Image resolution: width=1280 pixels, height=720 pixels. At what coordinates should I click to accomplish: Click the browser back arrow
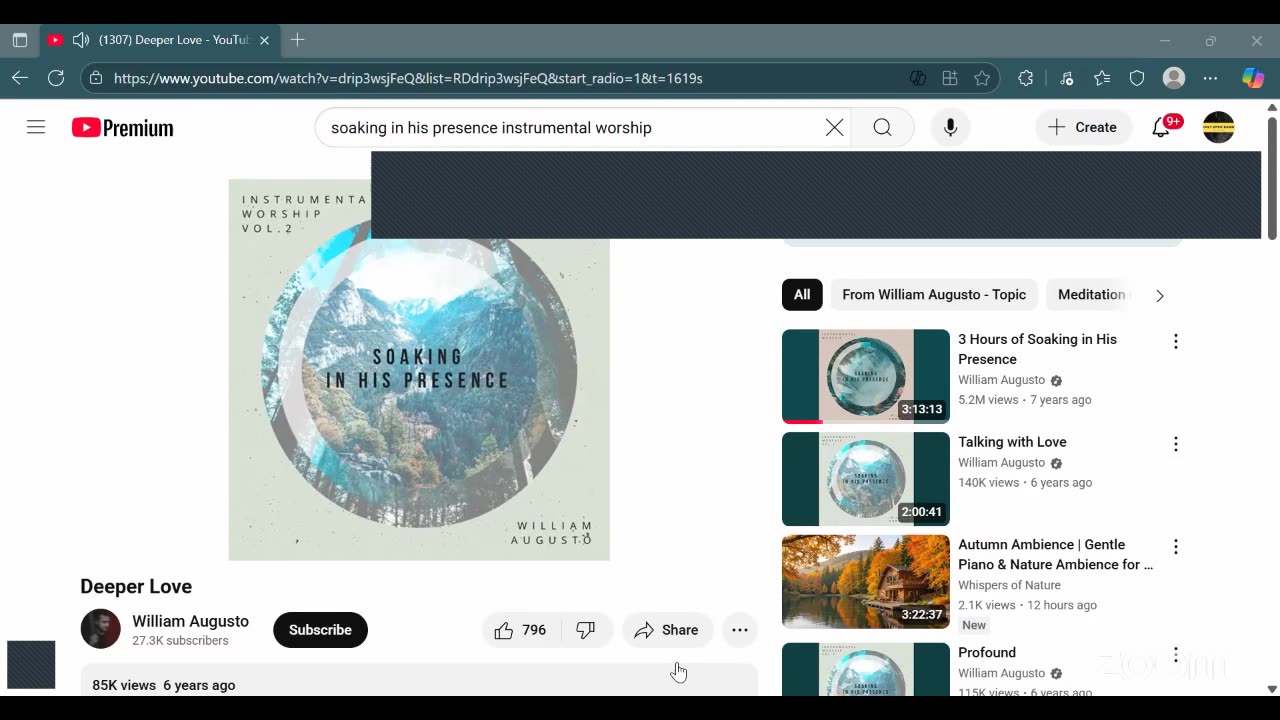[20, 78]
